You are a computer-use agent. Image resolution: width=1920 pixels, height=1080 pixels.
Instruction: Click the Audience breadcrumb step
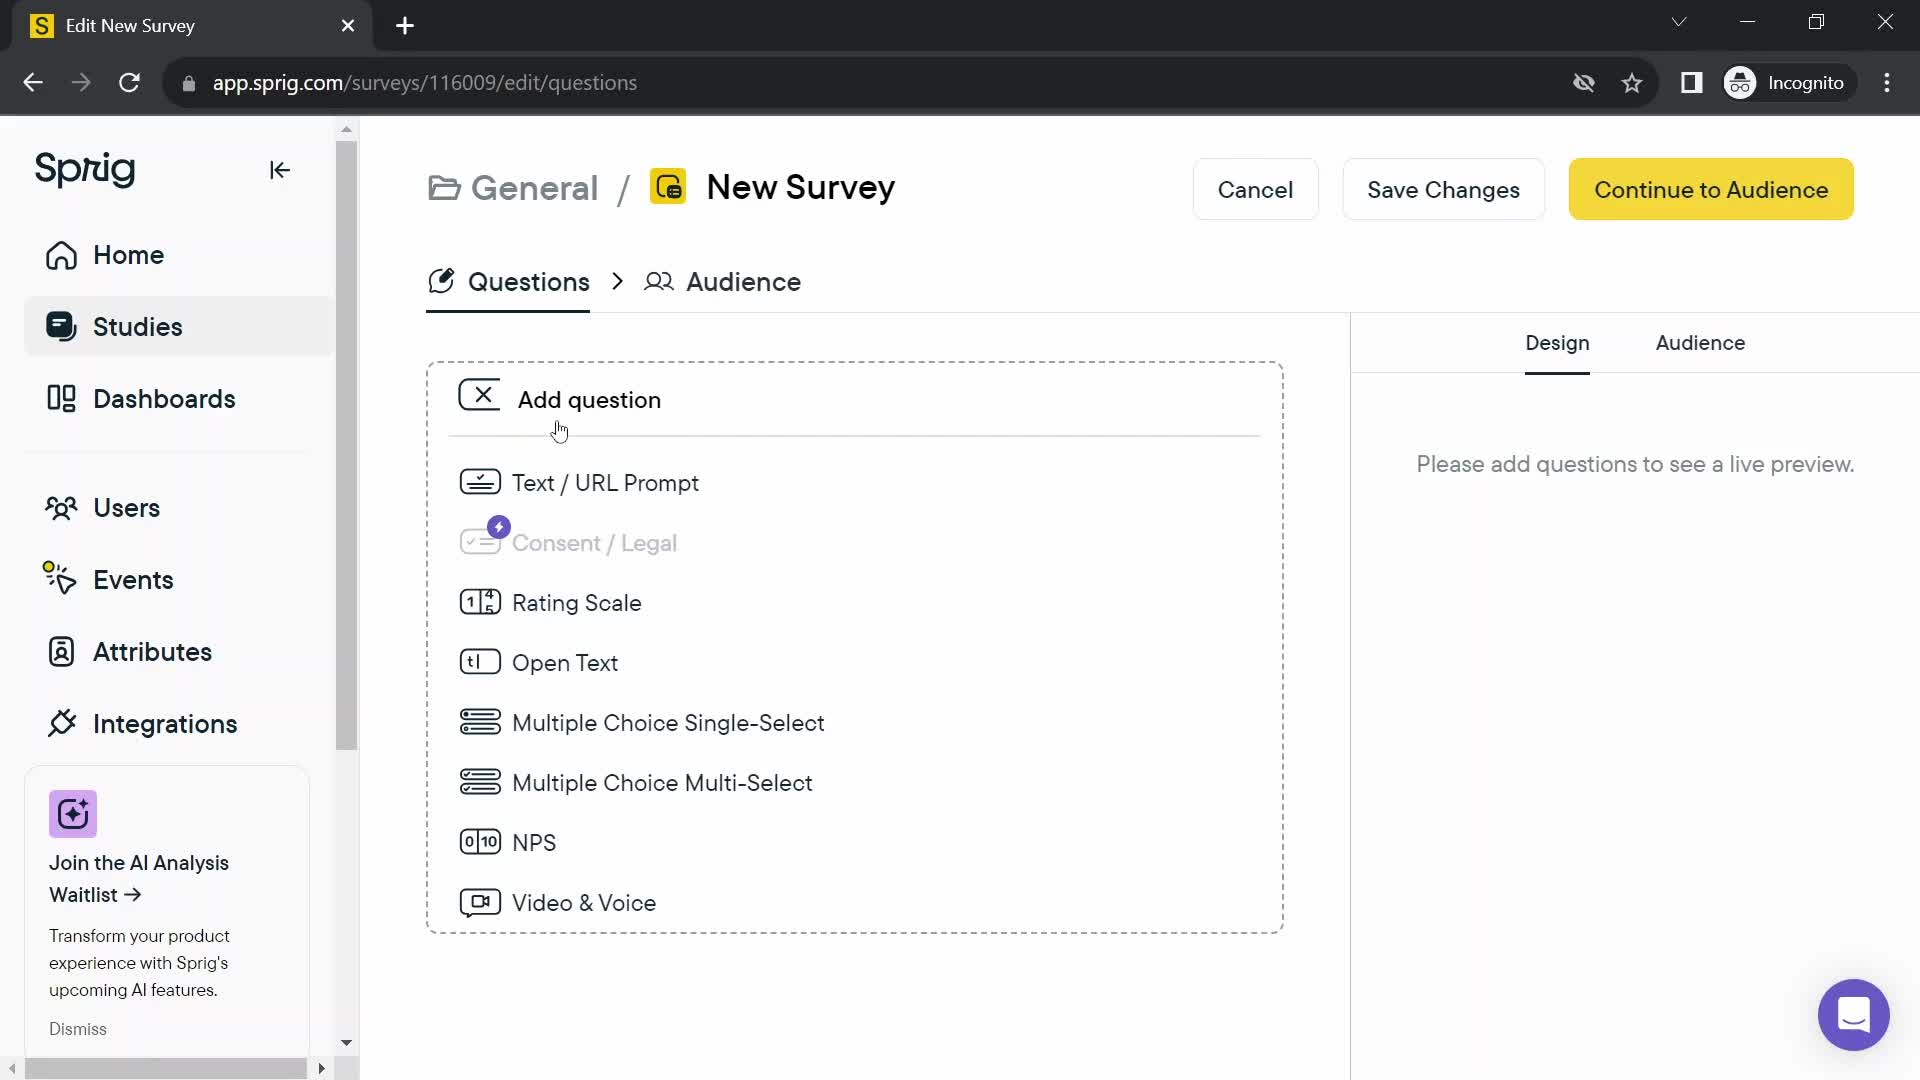[744, 281]
